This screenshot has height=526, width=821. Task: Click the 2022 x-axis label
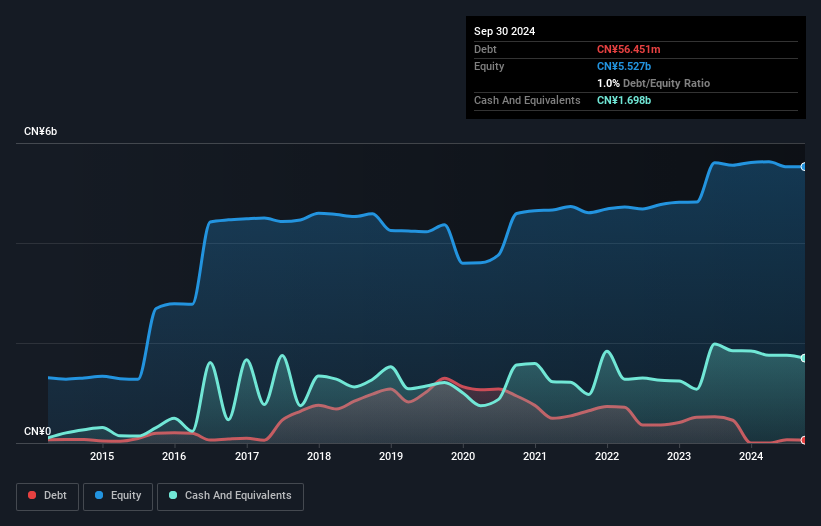pyautogui.click(x=607, y=456)
